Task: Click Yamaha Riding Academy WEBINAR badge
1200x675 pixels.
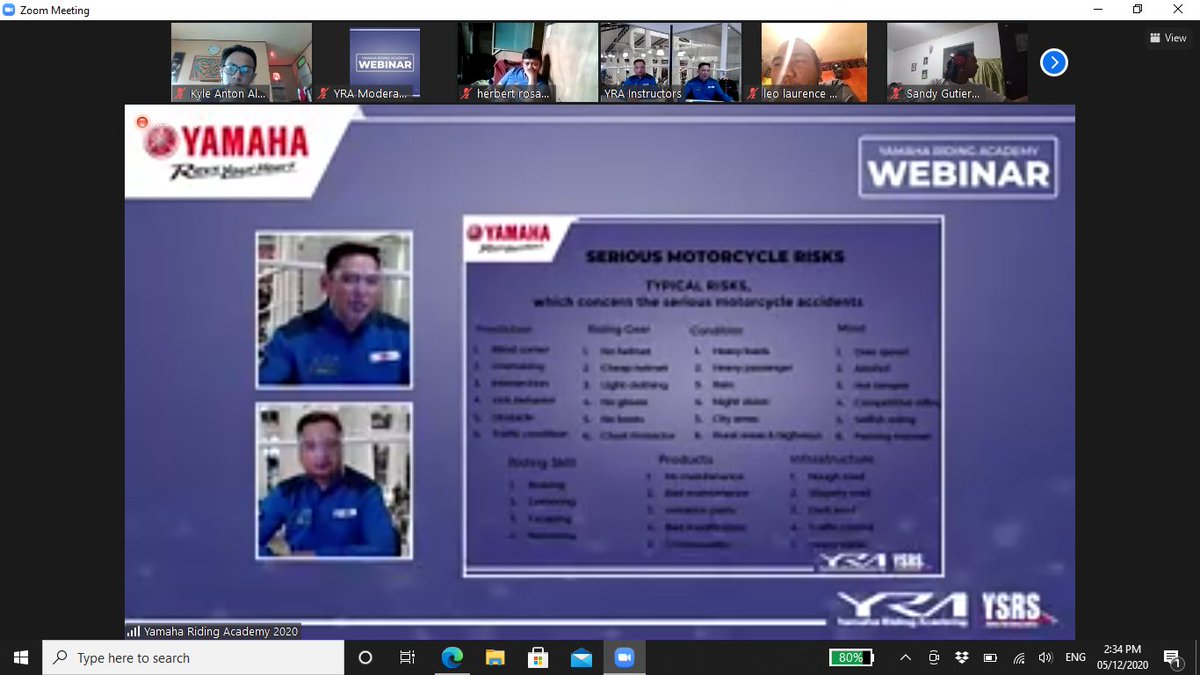Action: 958,166
